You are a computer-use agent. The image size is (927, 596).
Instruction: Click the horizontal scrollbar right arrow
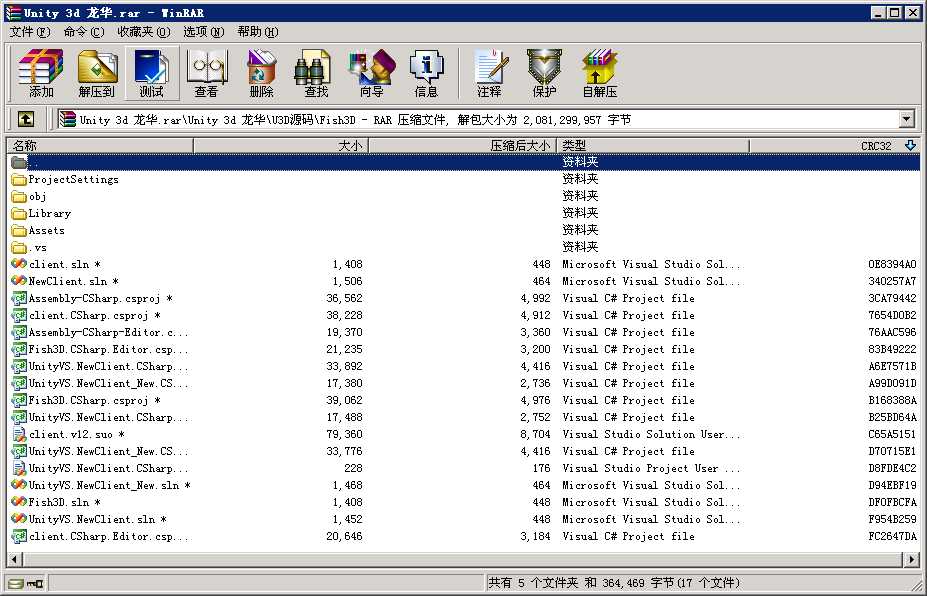[x=911, y=559]
